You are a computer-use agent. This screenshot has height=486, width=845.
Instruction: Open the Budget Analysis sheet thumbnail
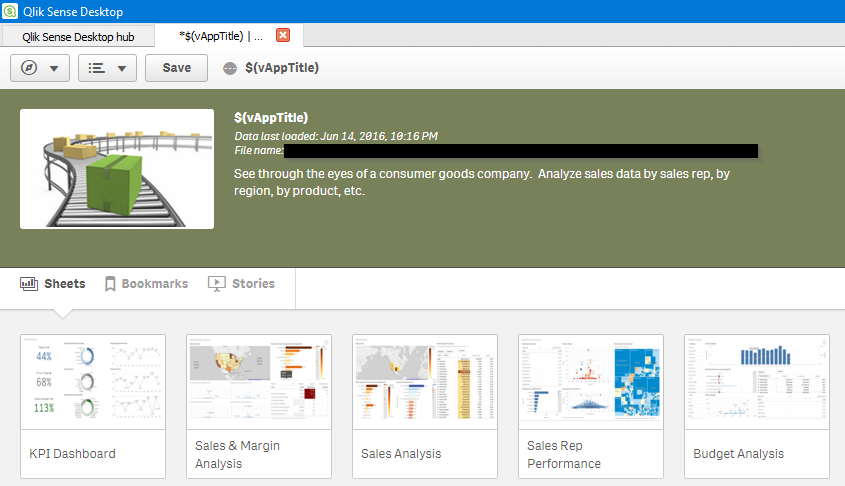[x=757, y=382]
